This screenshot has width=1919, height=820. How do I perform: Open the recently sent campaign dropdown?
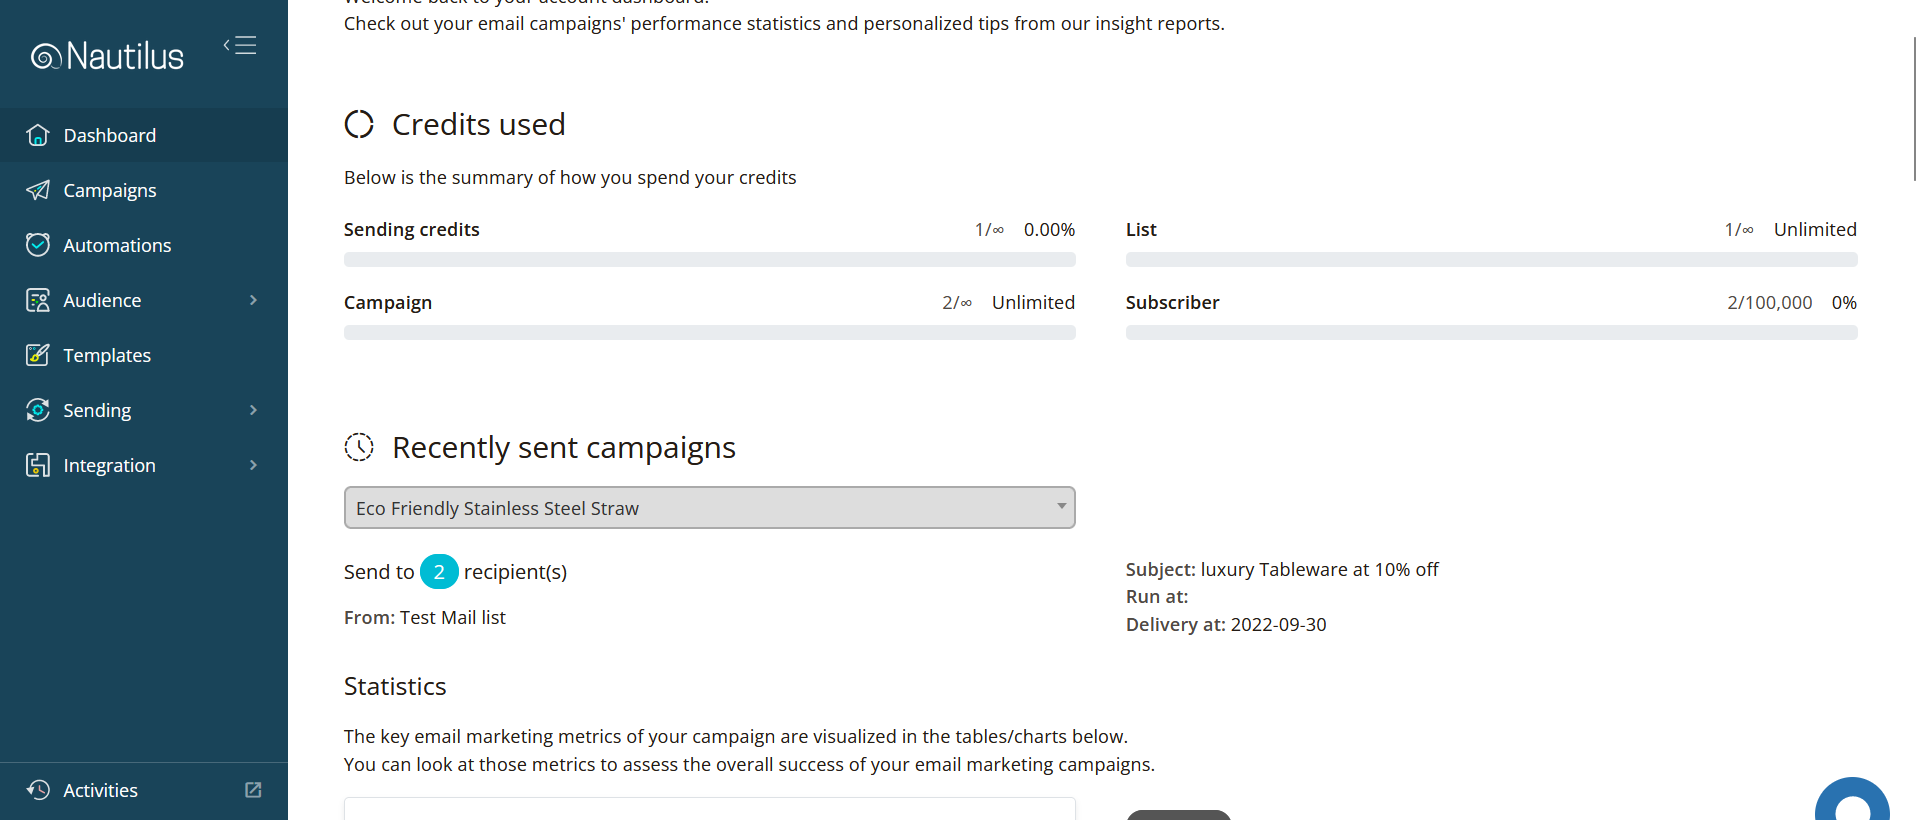point(709,508)
